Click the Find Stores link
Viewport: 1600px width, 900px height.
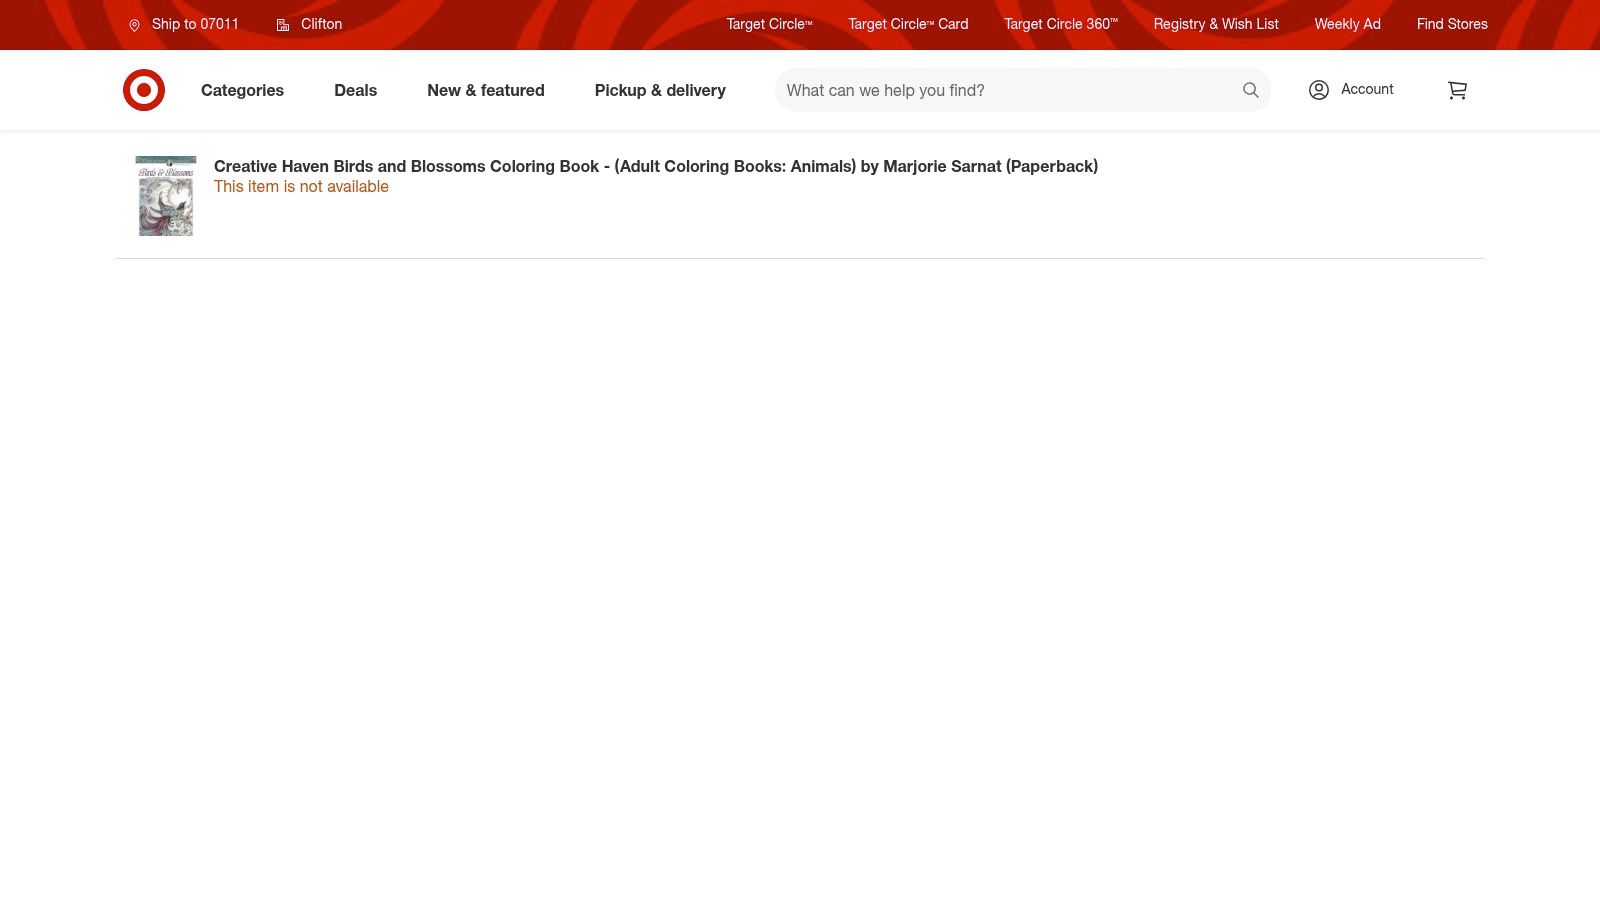click(1452, 24)
